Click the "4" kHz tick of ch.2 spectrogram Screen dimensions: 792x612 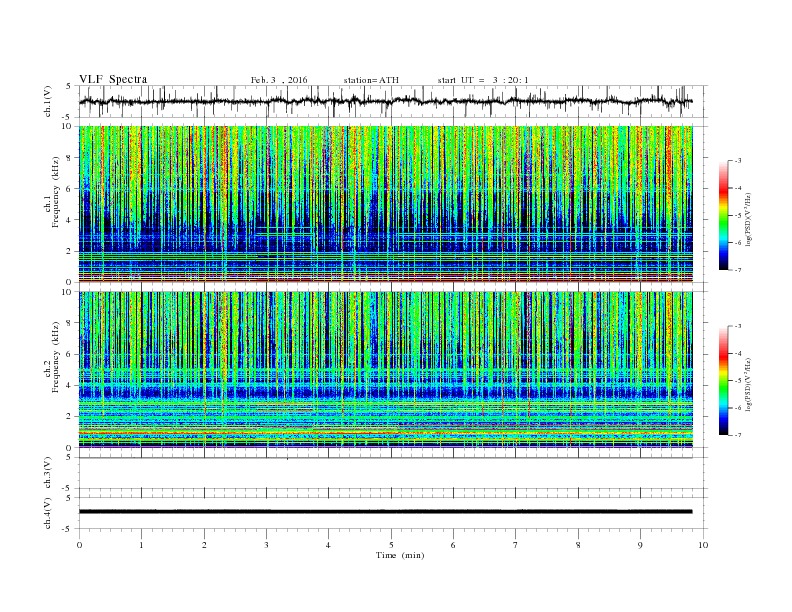click(69, 385)
